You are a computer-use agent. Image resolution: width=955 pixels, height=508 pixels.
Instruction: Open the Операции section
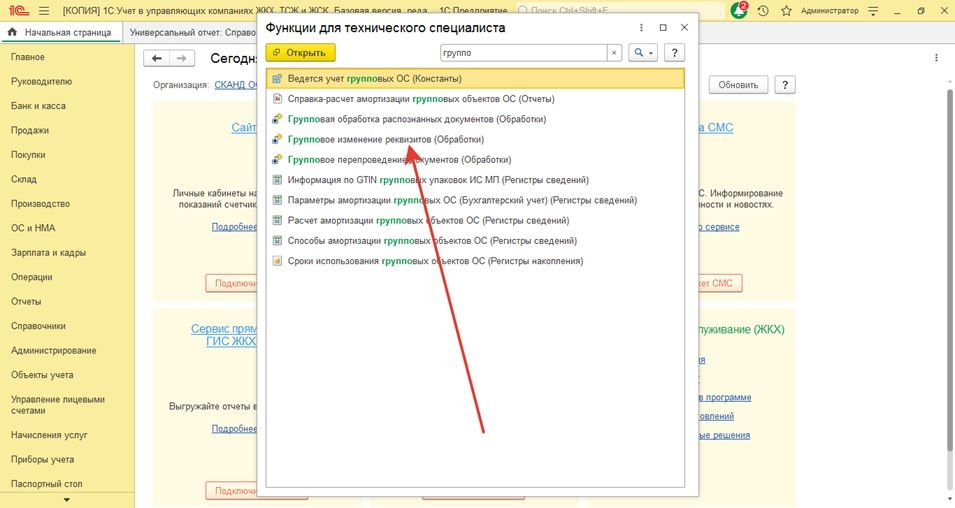32,277
